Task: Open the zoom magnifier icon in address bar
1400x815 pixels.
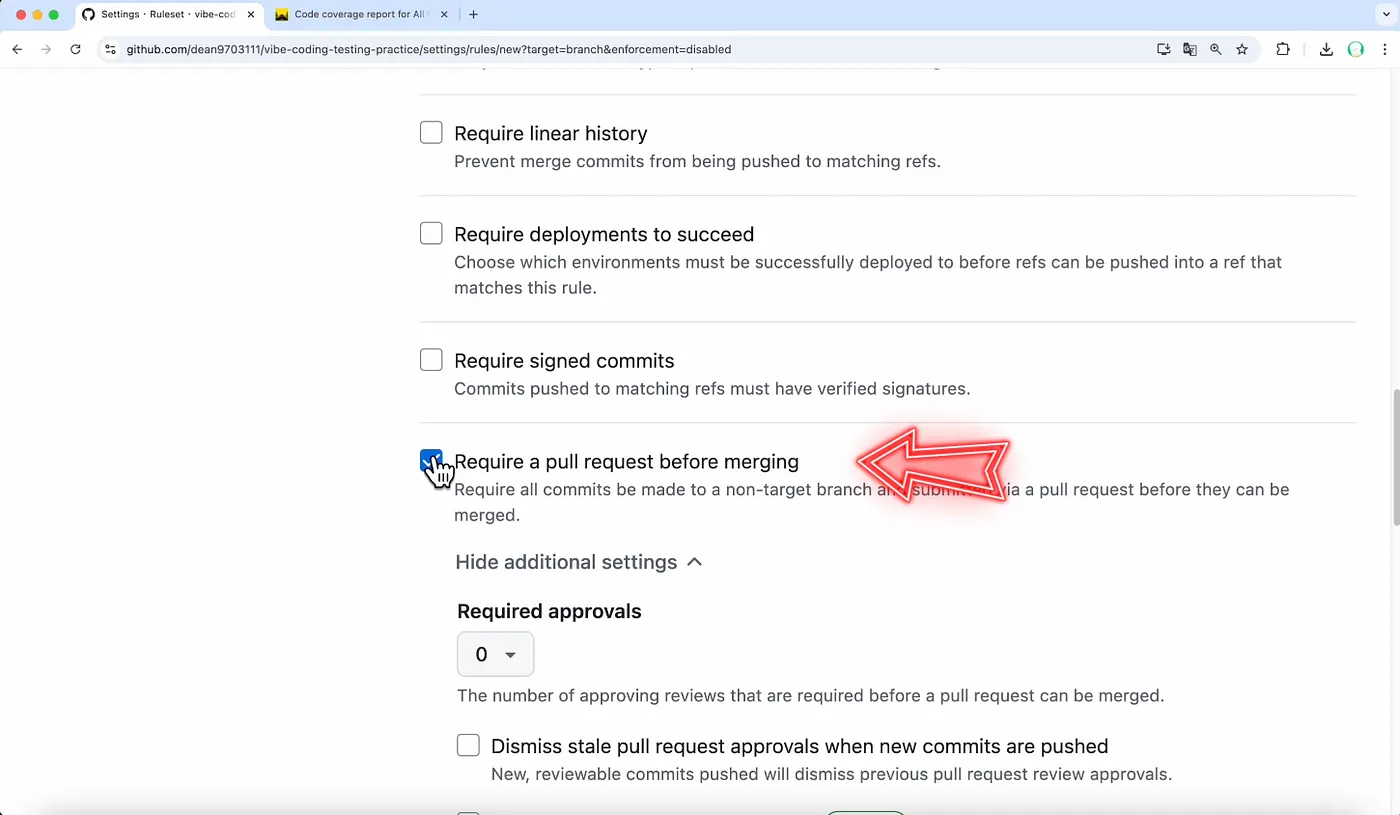Action: click(x=1216, y=49)
